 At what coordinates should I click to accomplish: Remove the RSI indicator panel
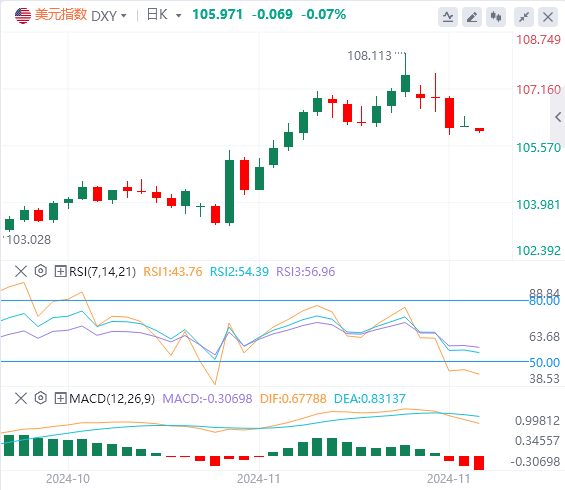21,271
